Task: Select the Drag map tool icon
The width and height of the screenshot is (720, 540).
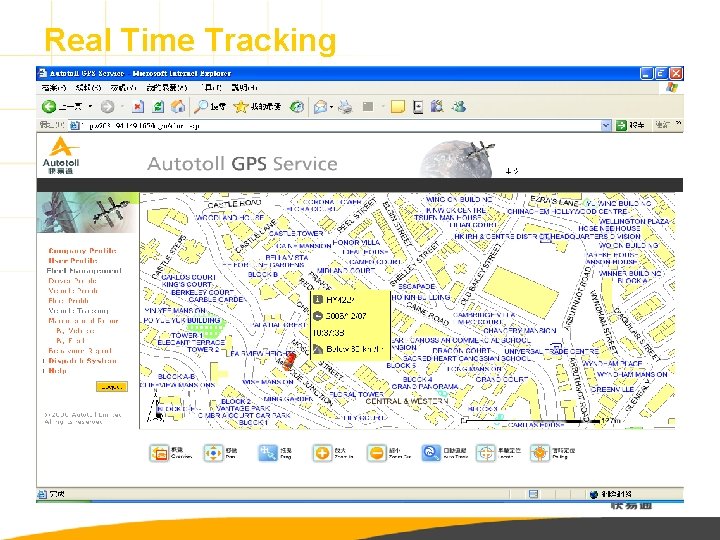Action: point(268,453)
